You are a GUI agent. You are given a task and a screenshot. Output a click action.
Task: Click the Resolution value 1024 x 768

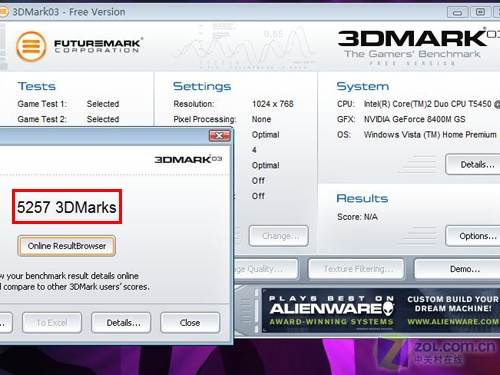(273, 104)
